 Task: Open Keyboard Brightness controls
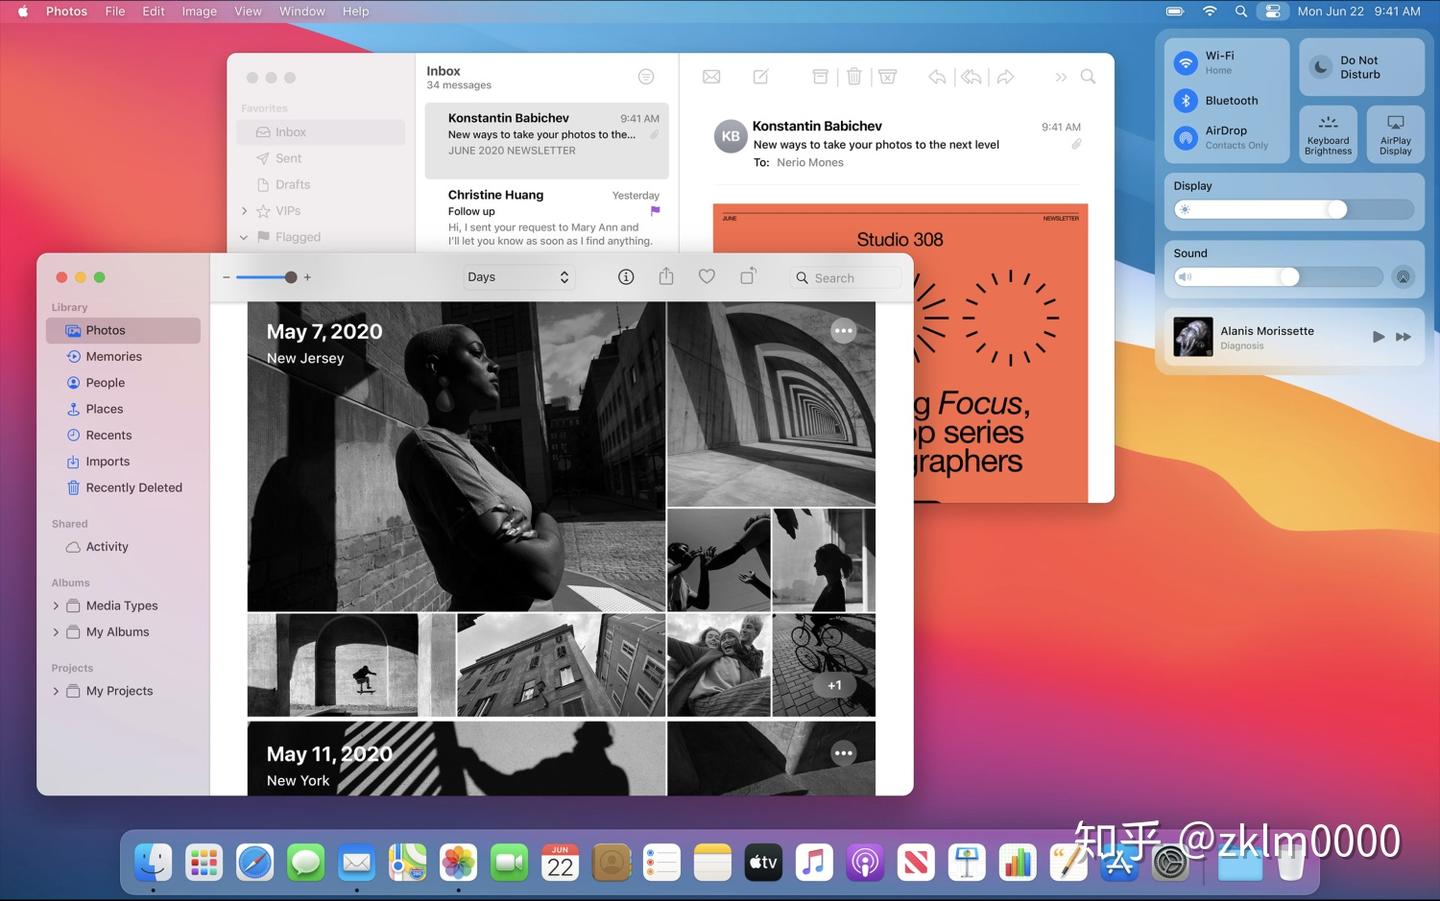point(1327,134)
